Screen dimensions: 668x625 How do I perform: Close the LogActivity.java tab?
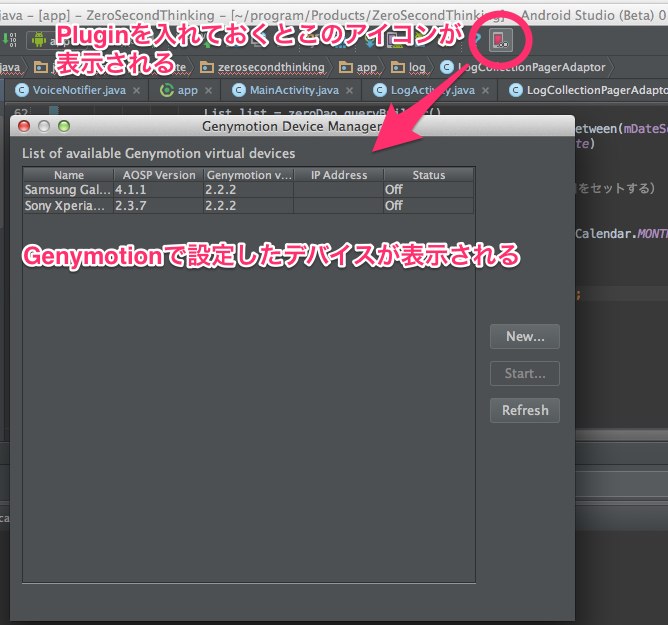[485, 91]
